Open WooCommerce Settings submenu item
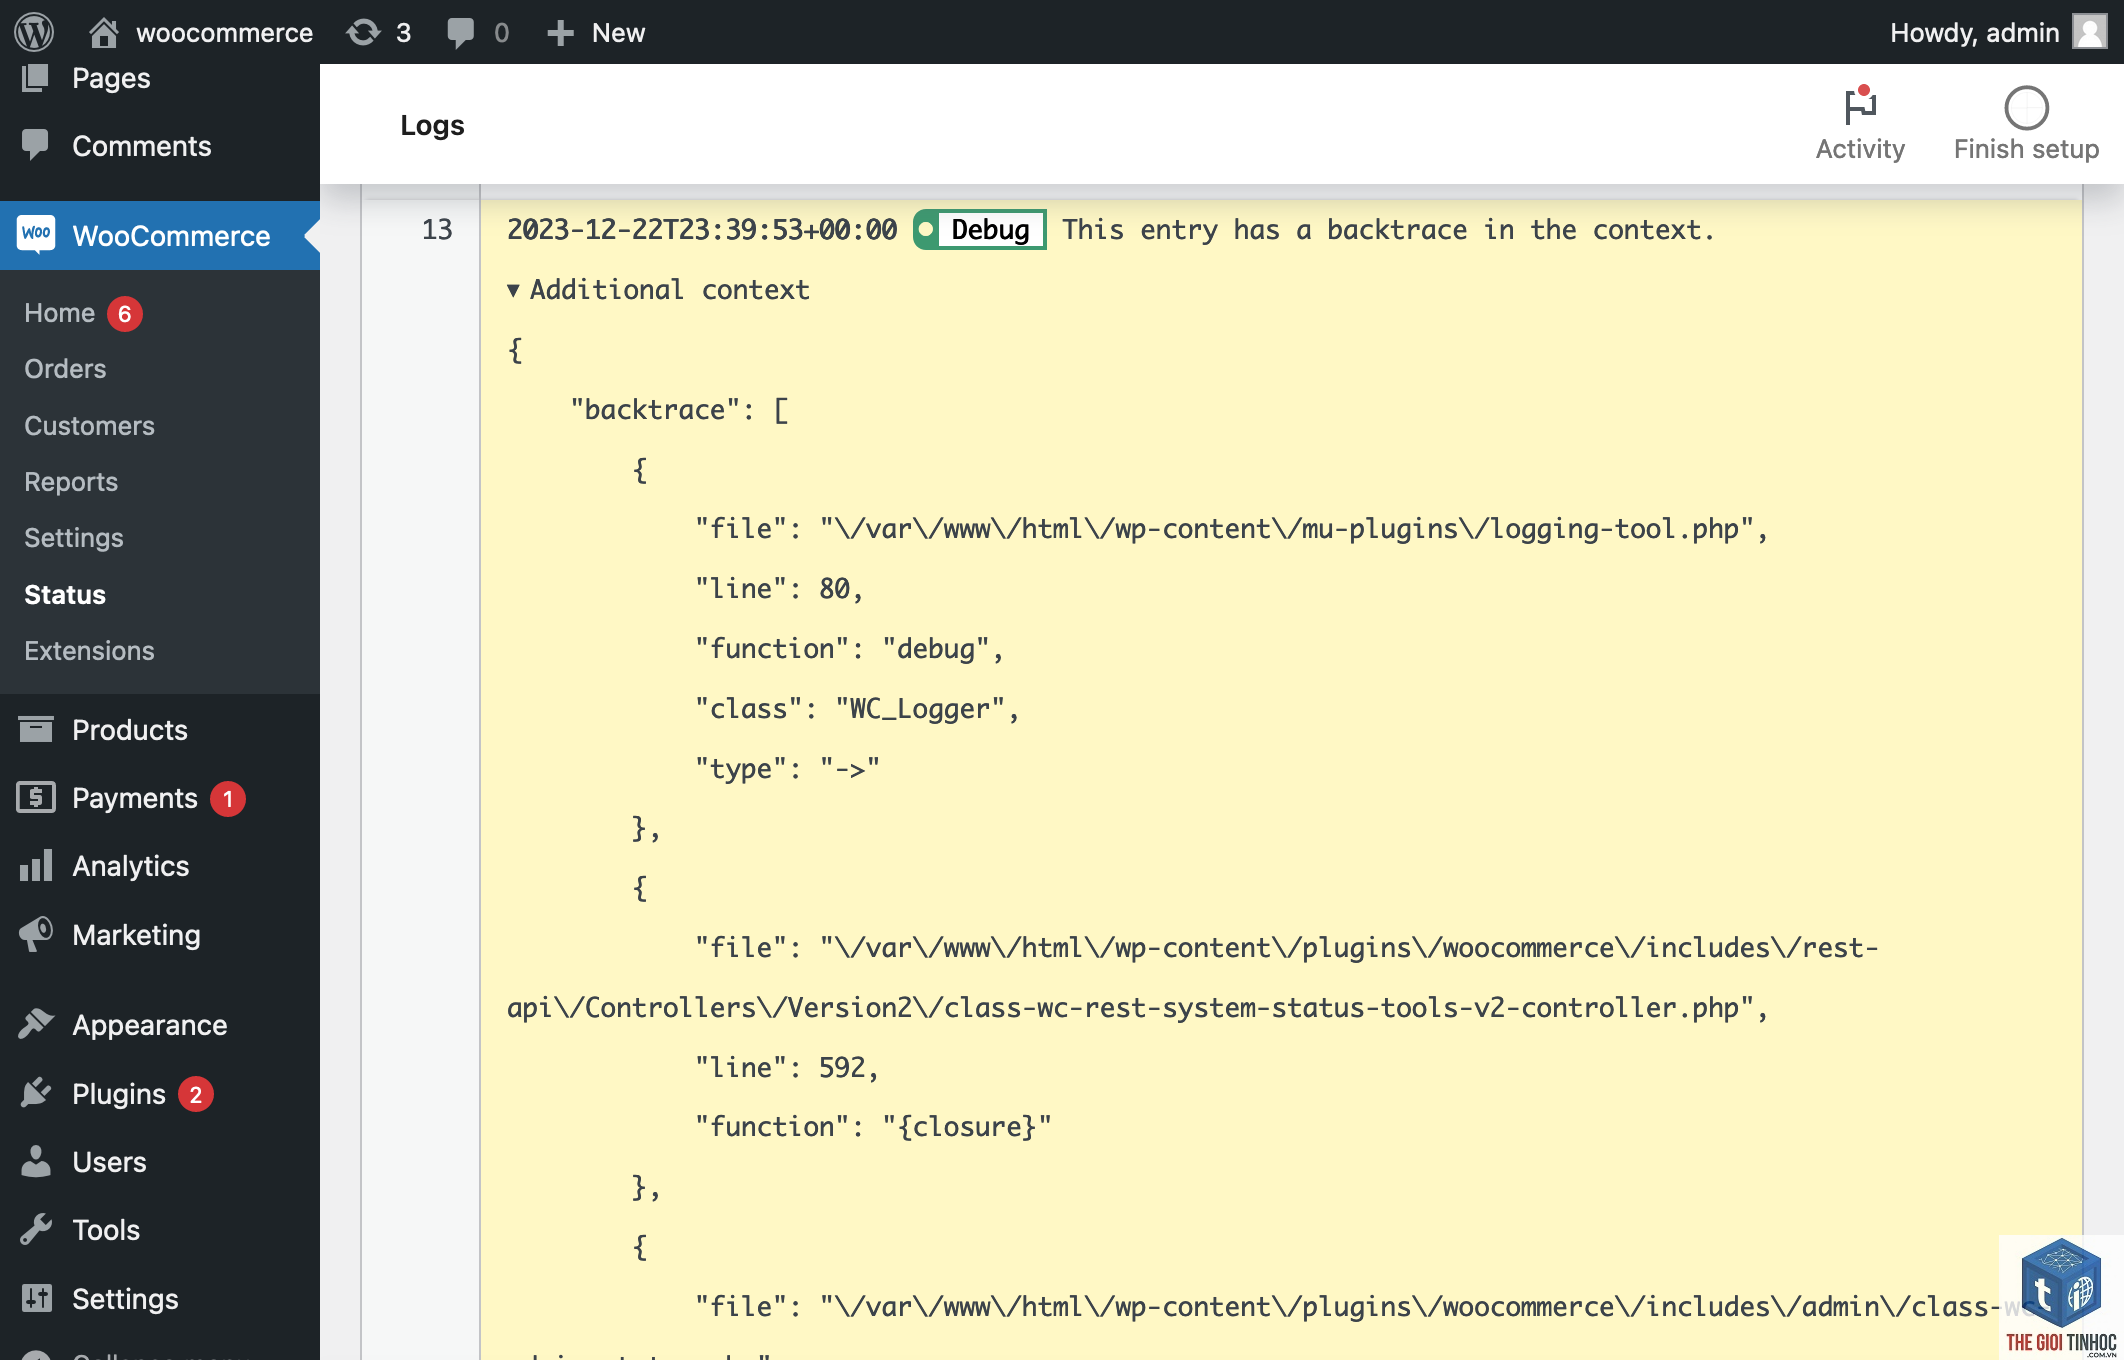2124x1360 pixels. tap(73, 538)
